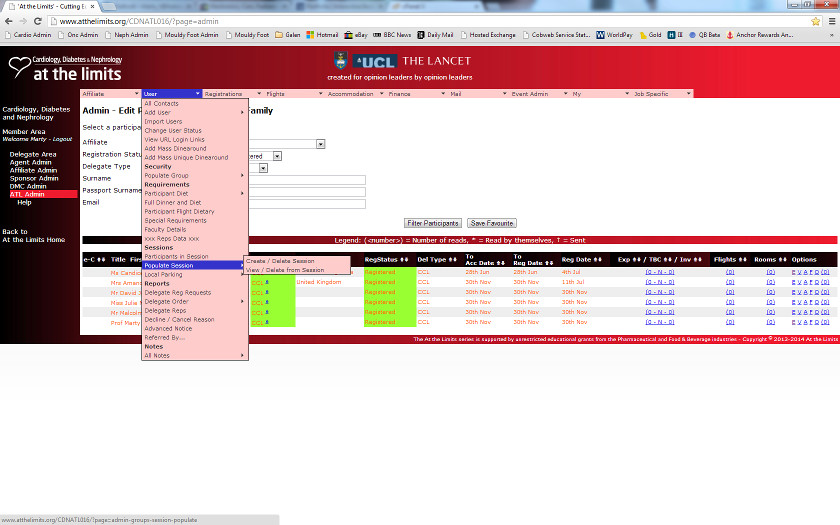
Task: Reload the page with the refresh icon
Action: point(38,21)
